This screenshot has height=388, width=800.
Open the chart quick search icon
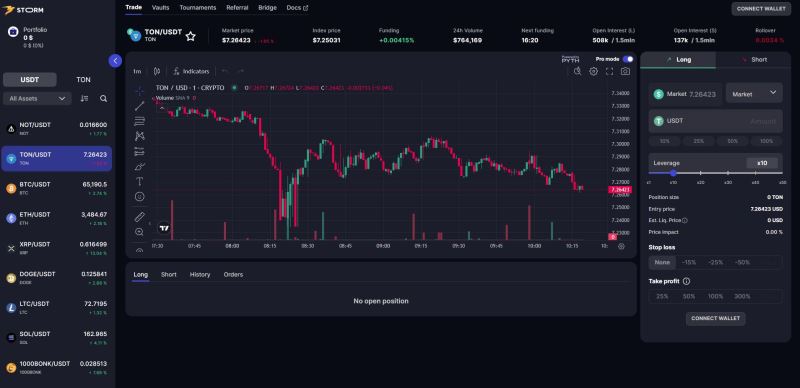[x=578, y=71]
